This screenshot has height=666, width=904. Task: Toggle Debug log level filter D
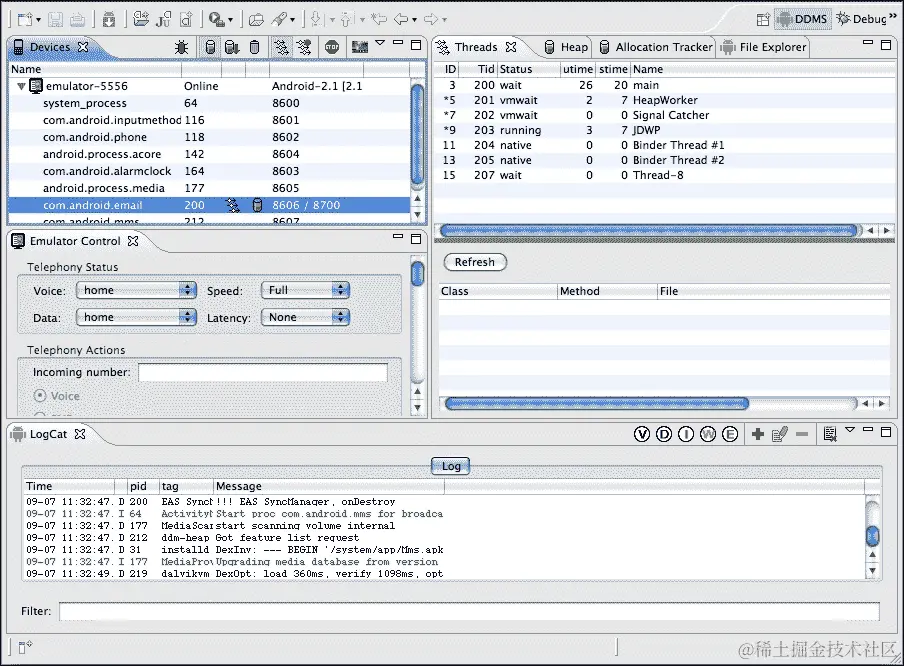pos(664,434)
